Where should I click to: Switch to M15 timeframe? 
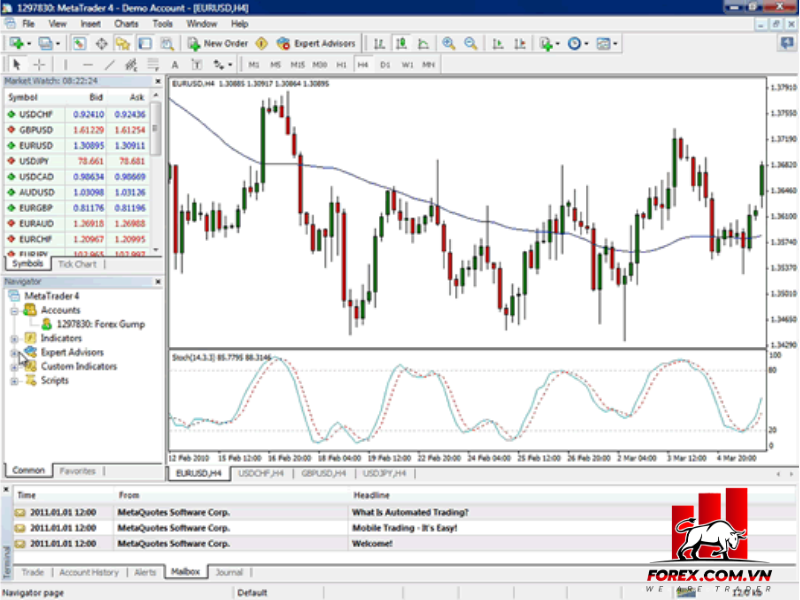coord(297,65)
